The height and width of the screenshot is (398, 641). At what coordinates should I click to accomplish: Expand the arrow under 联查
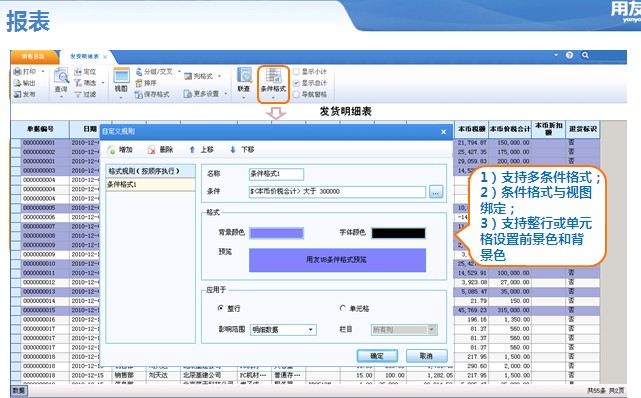[x=244, y=97]
